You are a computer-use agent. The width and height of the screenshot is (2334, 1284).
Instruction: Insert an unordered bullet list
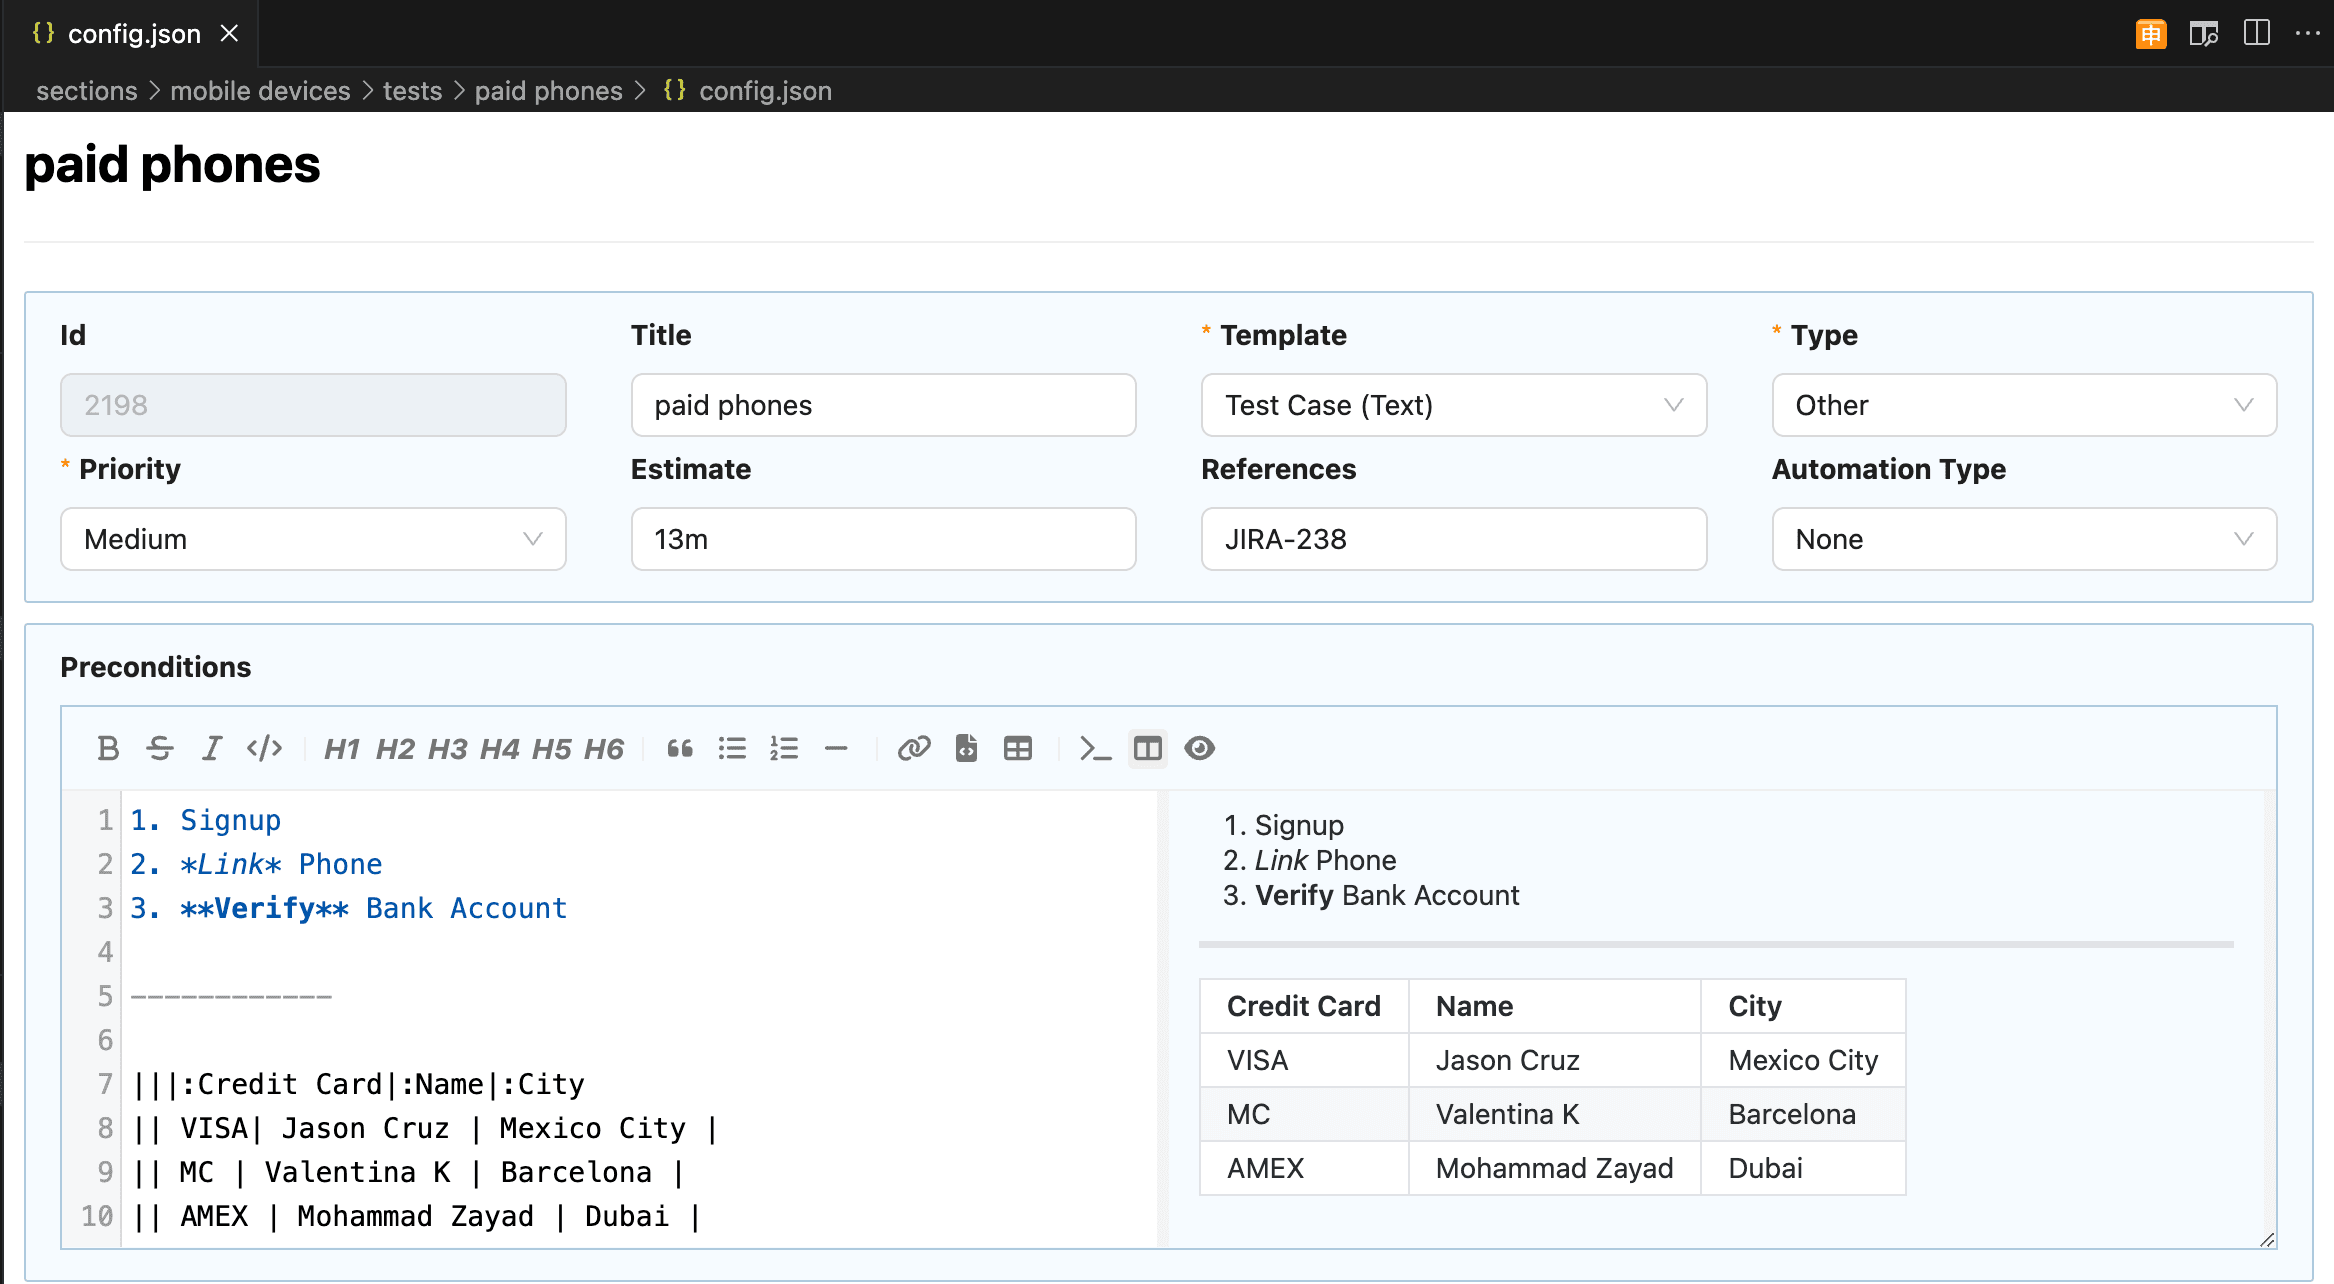coord(732,748)
